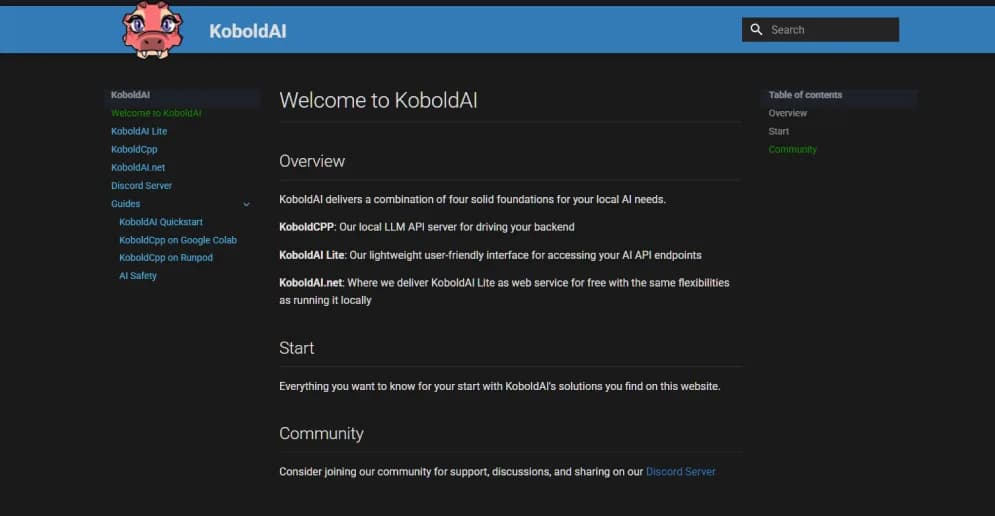Open KoboldCpp on Runpod guide
The width and height of the screenshot is (995, 516).
coord(166,257)
